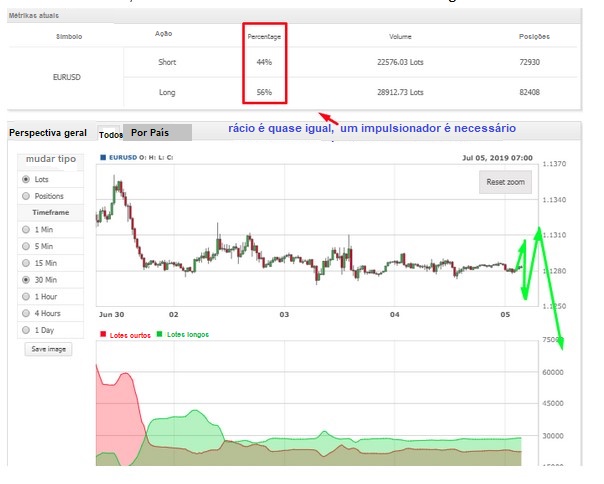Open the Perspectiva geral tab
The image size is (604, 484).
(x=47, y=133)
